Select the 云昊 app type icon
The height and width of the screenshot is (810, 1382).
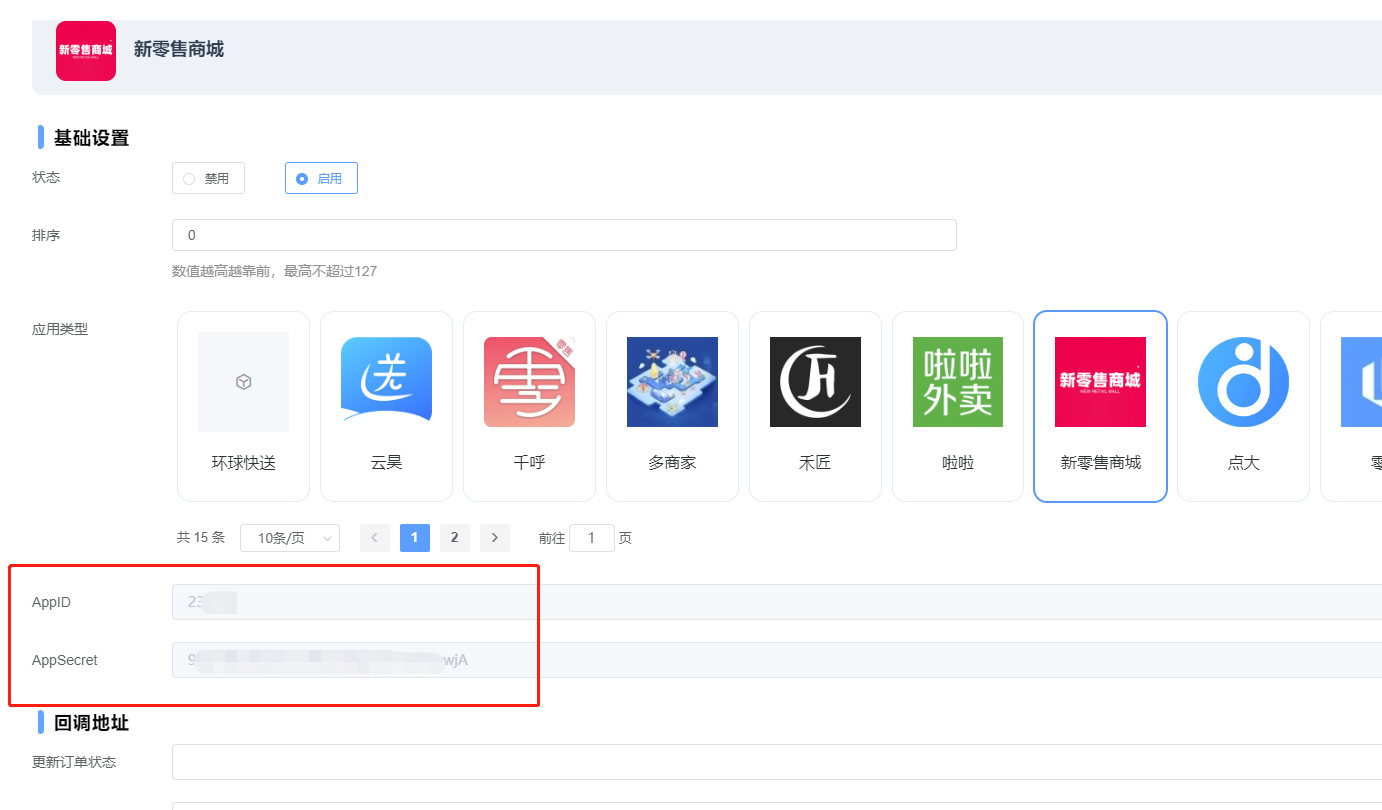(386, 382)
